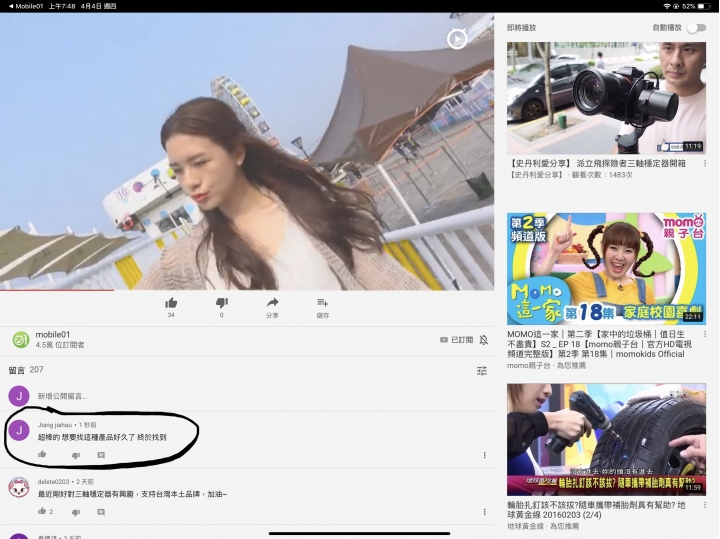
Task: Open the share arrow option
Action: coord(272,303)
